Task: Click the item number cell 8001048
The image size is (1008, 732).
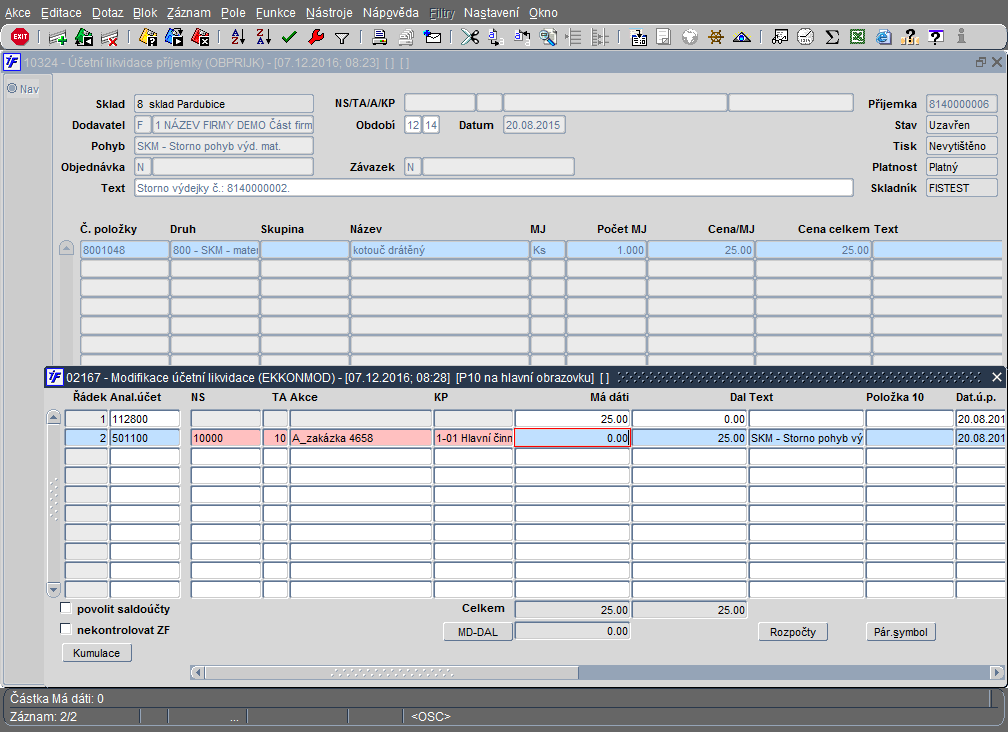Action: [125, 250]
